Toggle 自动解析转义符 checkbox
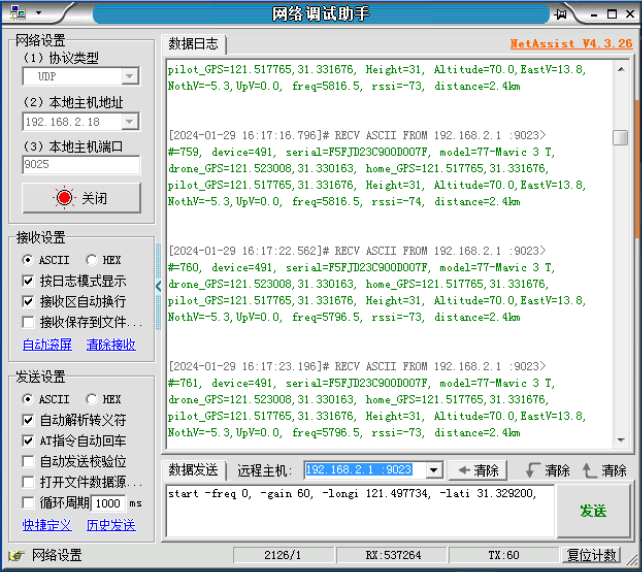This screenshot has width=643, height=572. (28, 420)
